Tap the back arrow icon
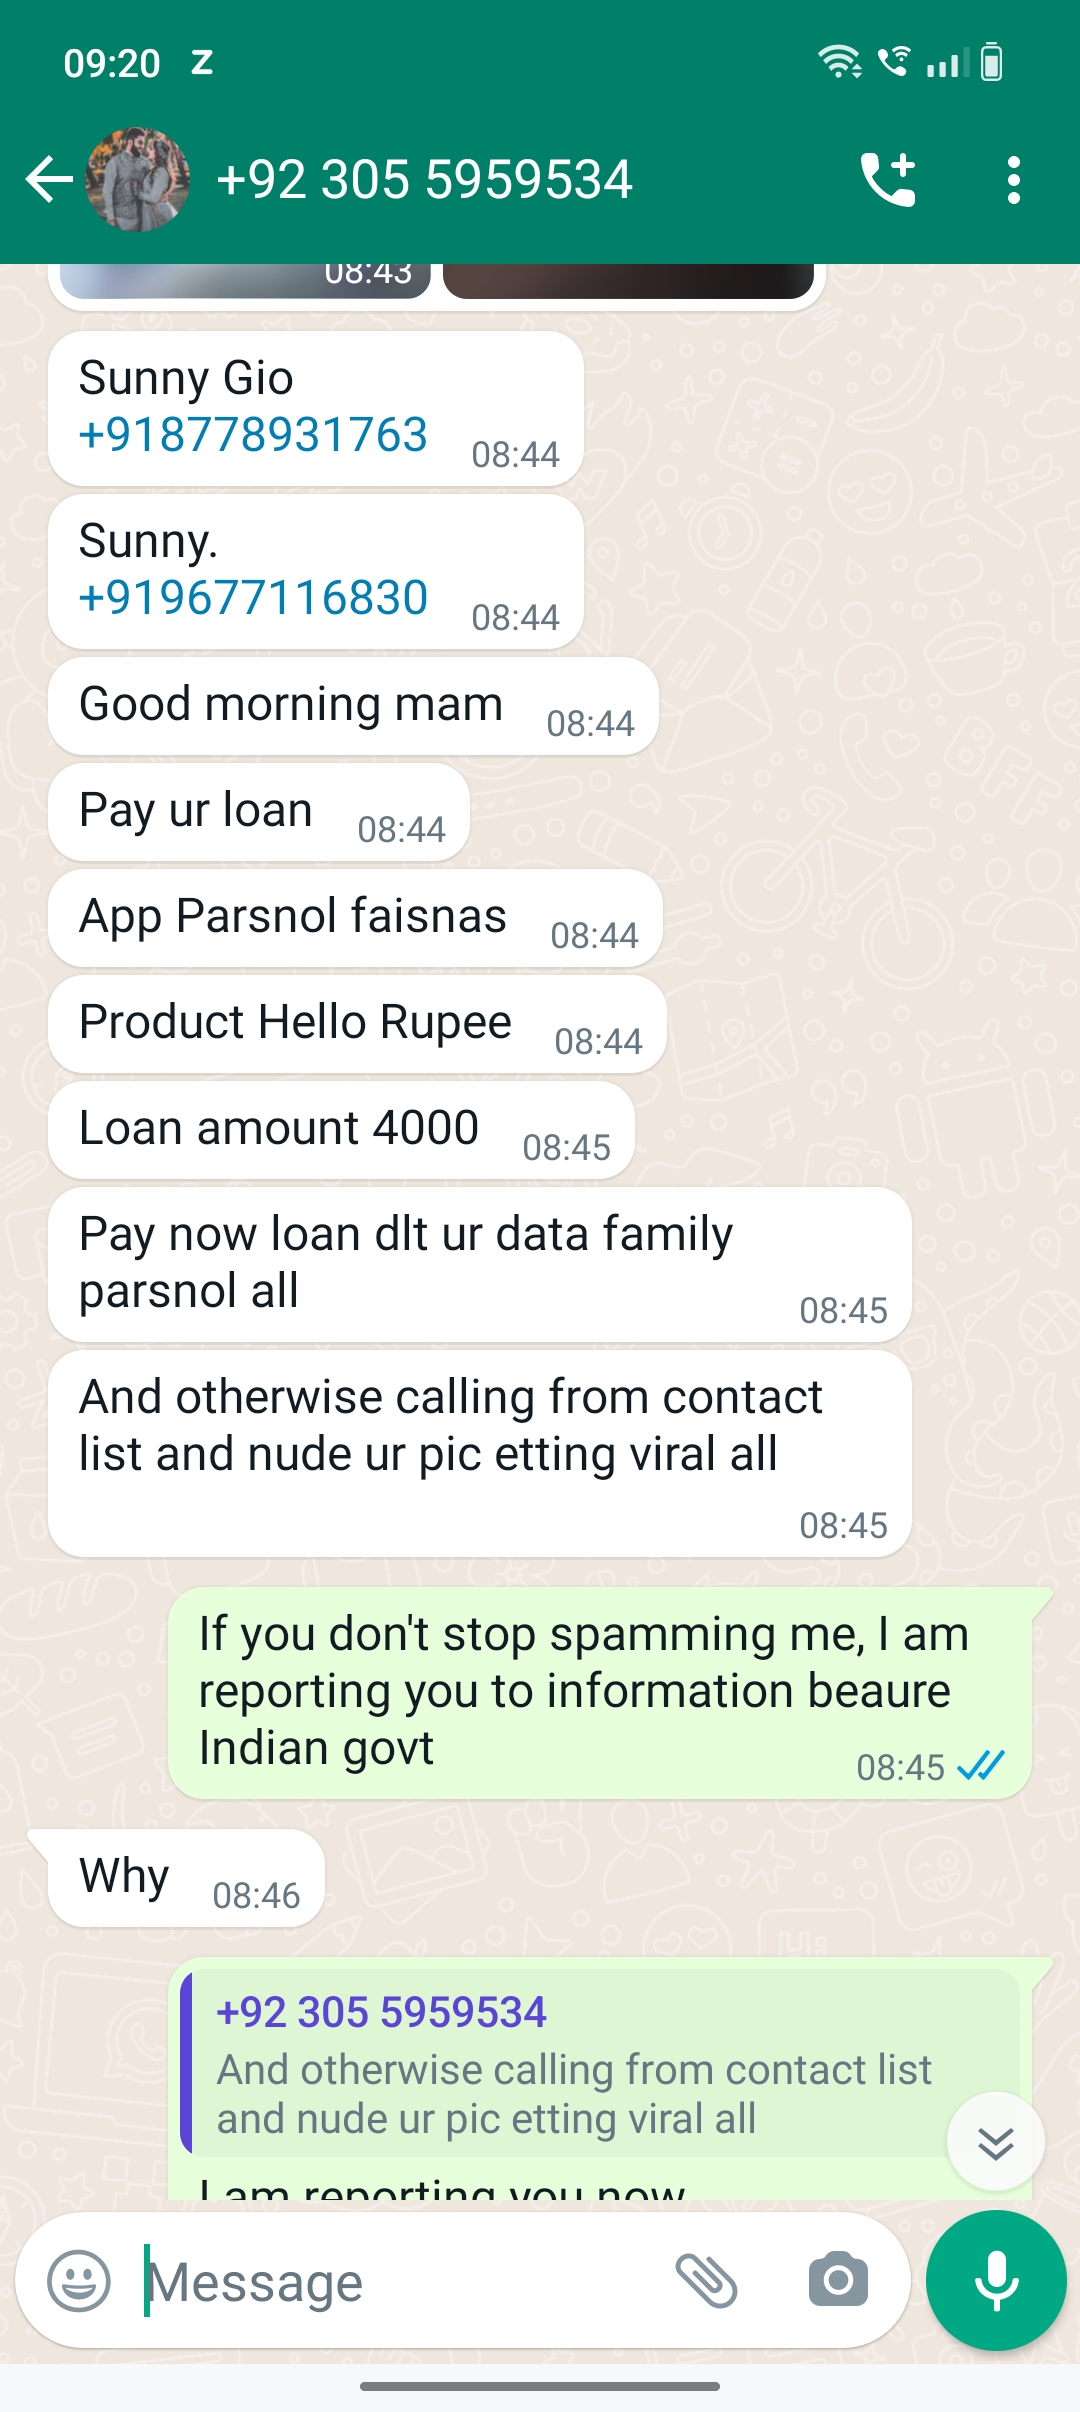1080x2412 pixels. (x=50, y=180)
